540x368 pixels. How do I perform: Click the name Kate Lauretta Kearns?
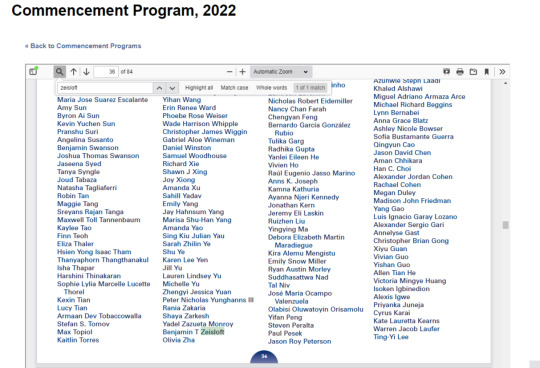[x=407, y=320]
